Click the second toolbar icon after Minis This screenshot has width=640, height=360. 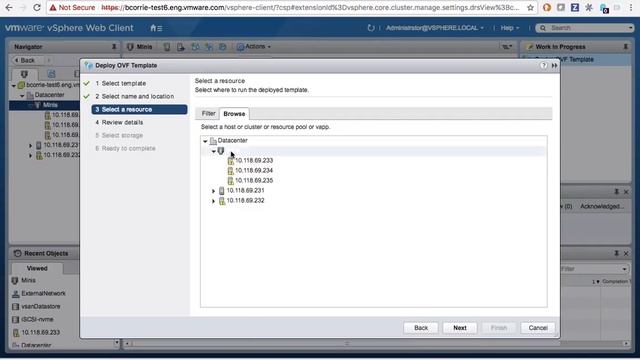[x=181, y=47]
